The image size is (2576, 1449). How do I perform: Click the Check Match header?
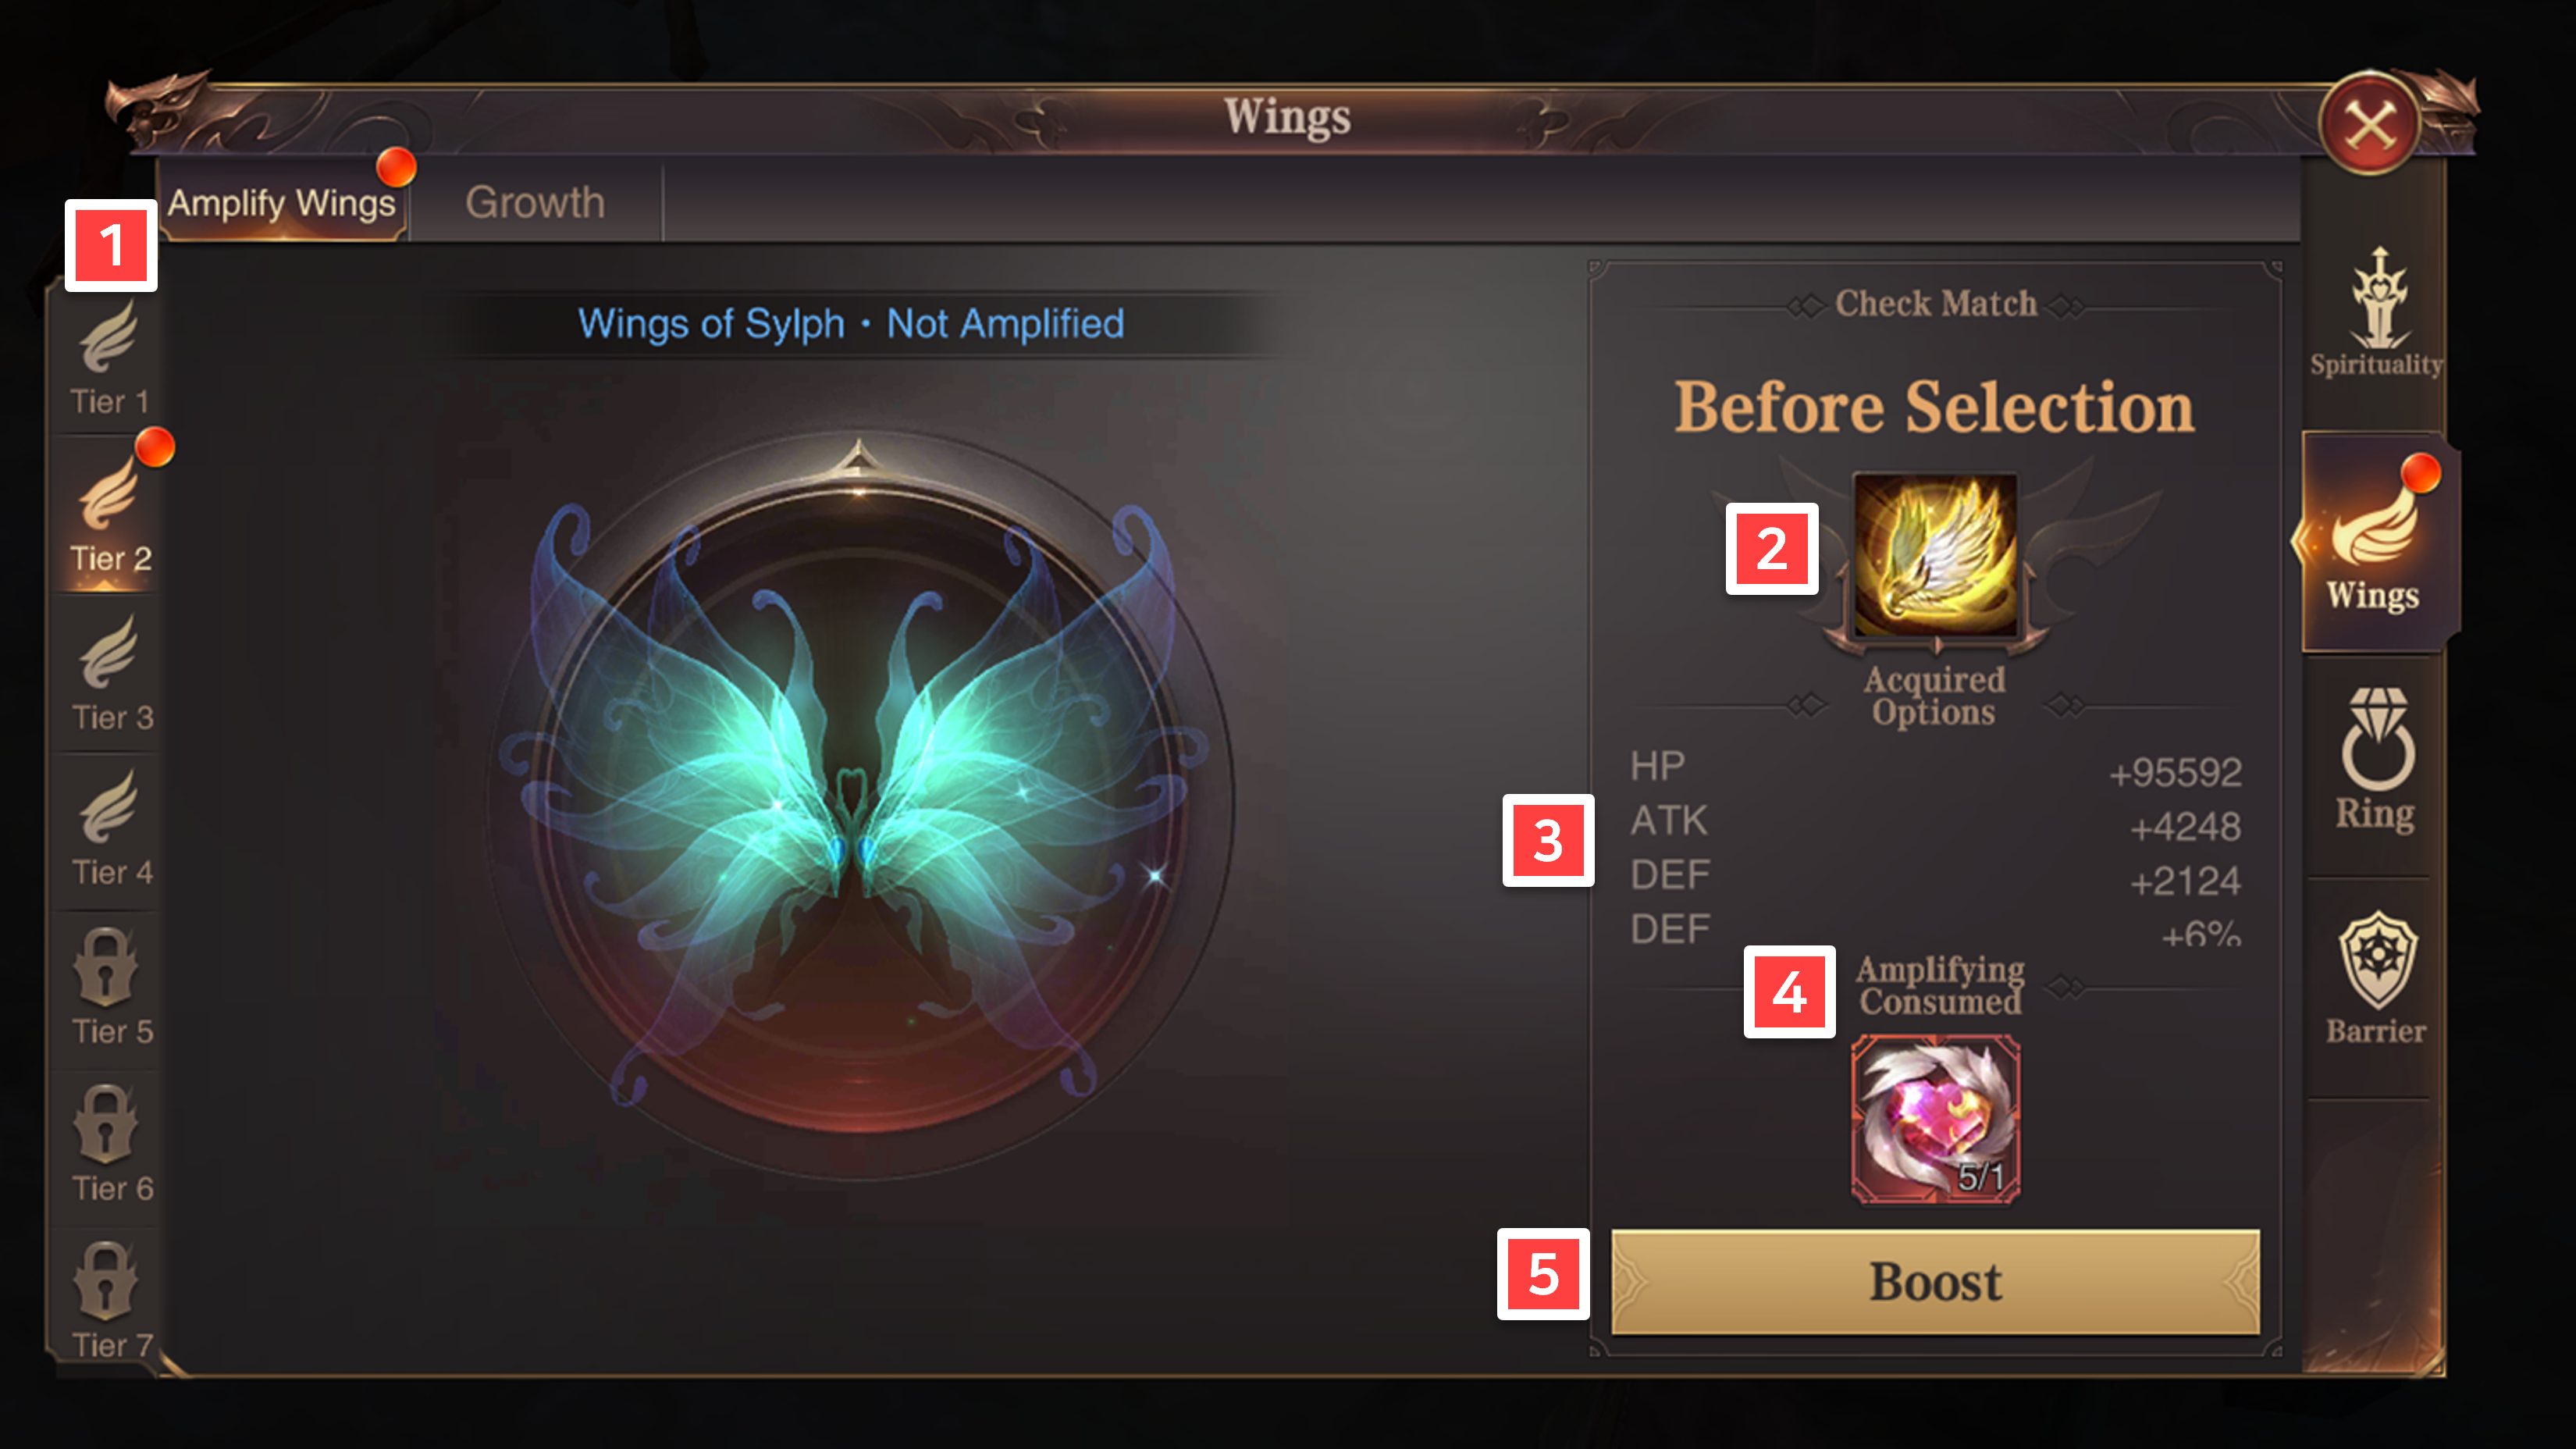pyautogui.click(x=1935, y=303)
